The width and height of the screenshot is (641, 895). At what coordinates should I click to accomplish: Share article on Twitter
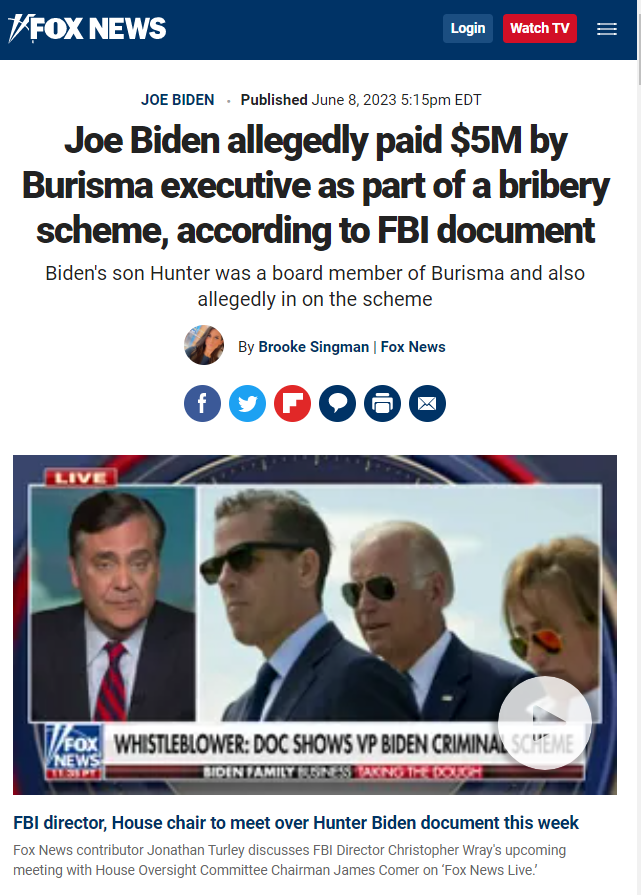tap(247, 404)
